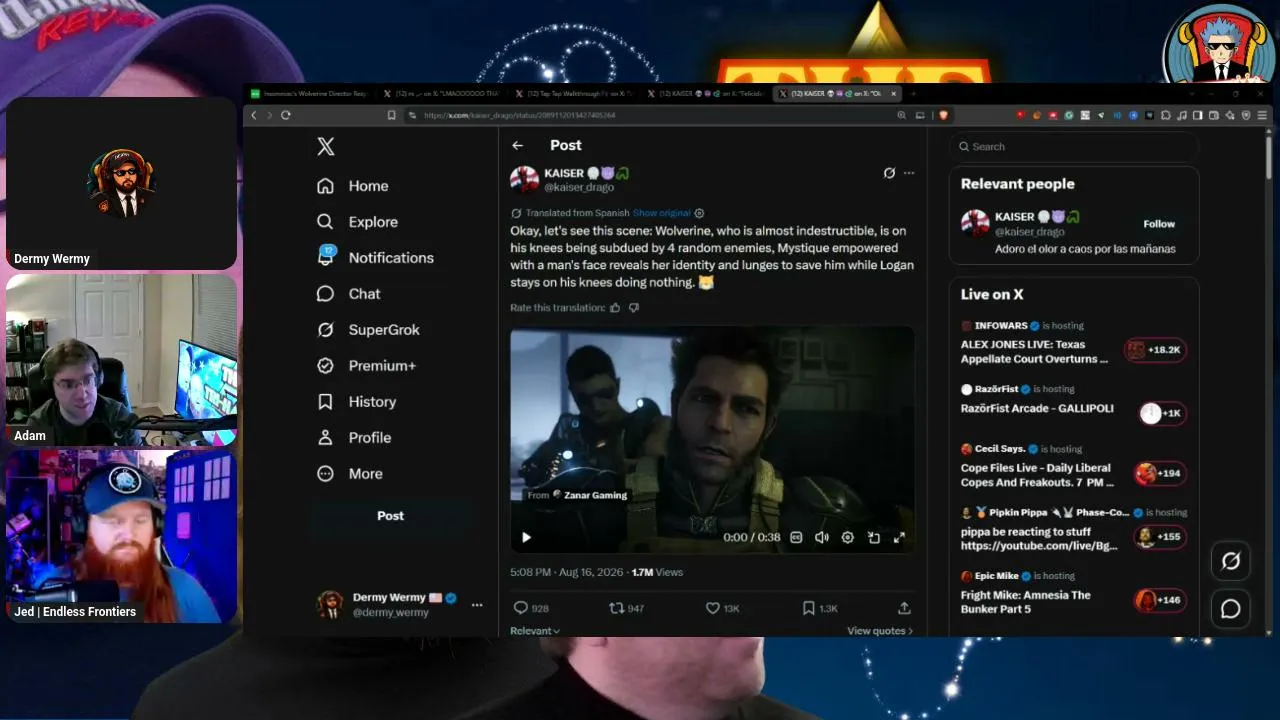Switch to the LMAOOOOOO browser tab
Screen dimensions: 1280x720
441,93
